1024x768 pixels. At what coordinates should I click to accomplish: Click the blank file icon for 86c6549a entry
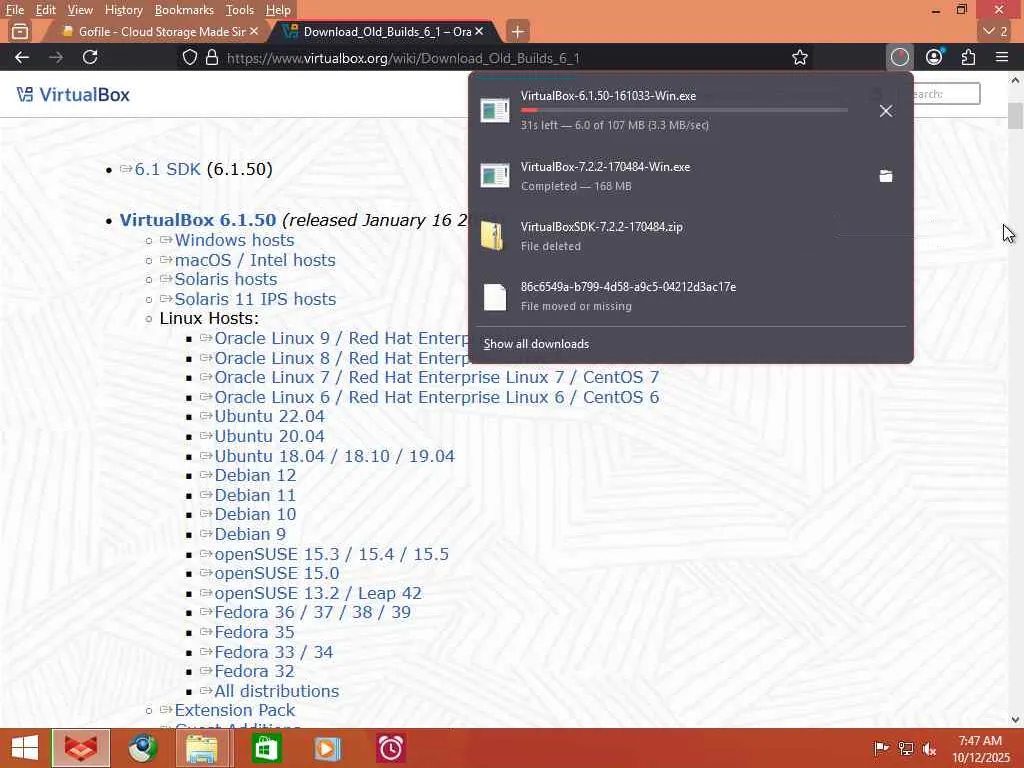494,296
